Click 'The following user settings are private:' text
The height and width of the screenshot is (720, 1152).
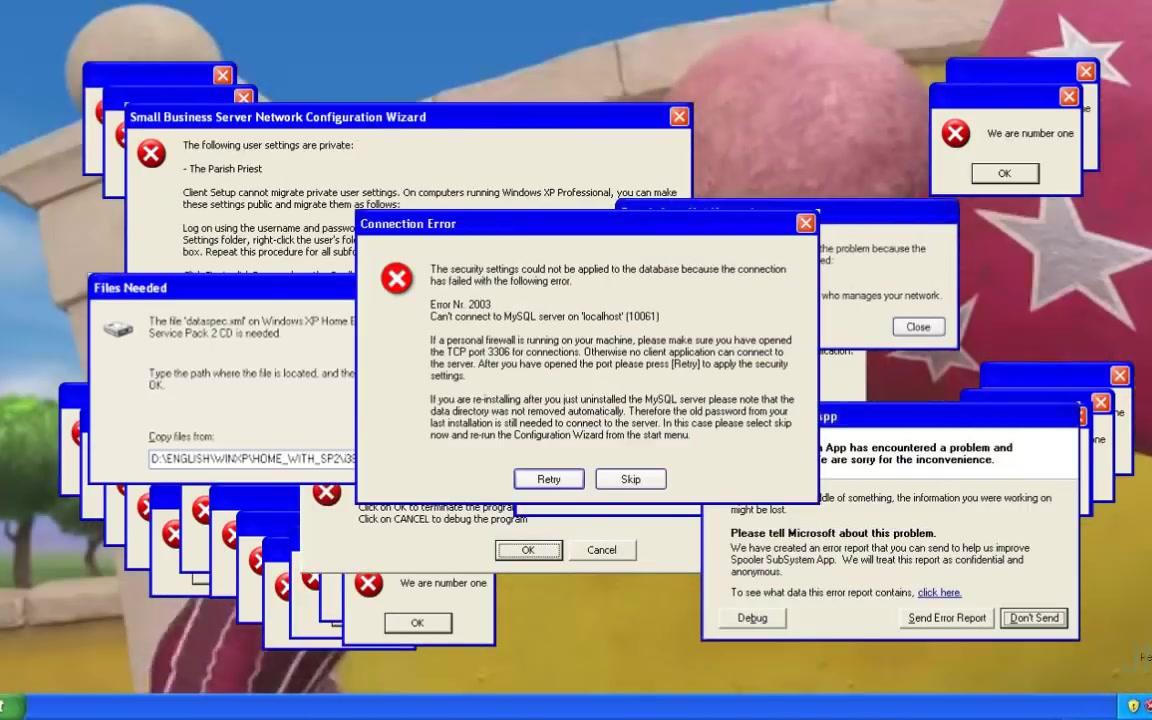pos(268,145)
